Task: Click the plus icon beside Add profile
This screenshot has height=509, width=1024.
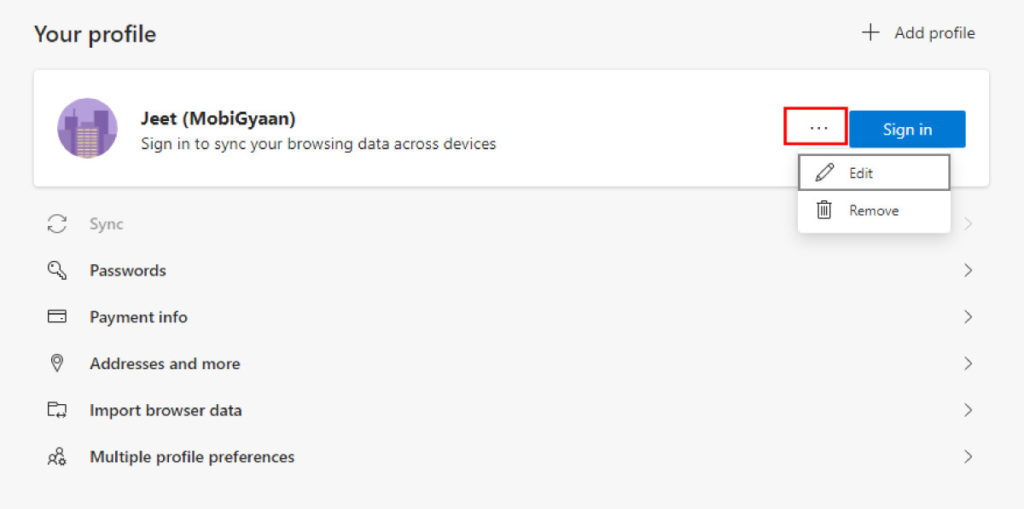Action: point(871,33)
